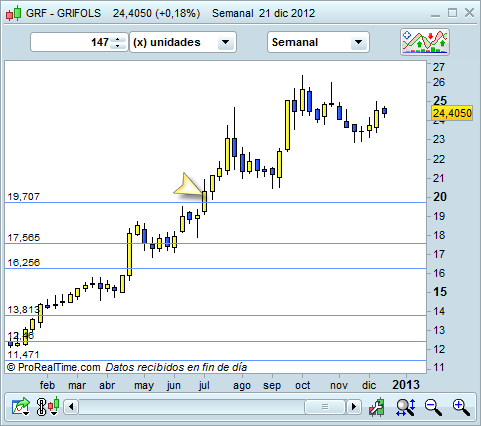
Task: Open the (x) unidades dropdown
Action: pos(183,42)
